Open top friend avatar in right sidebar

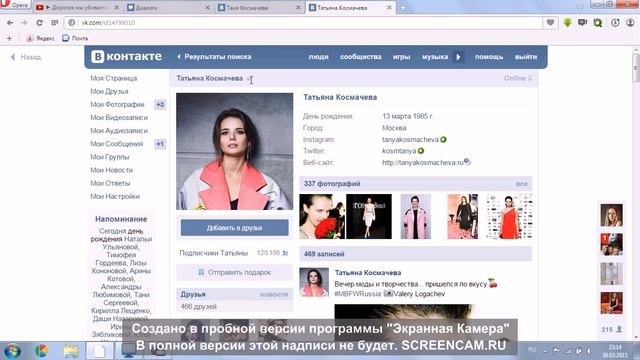pyautogui.click(x=611, y=215)
